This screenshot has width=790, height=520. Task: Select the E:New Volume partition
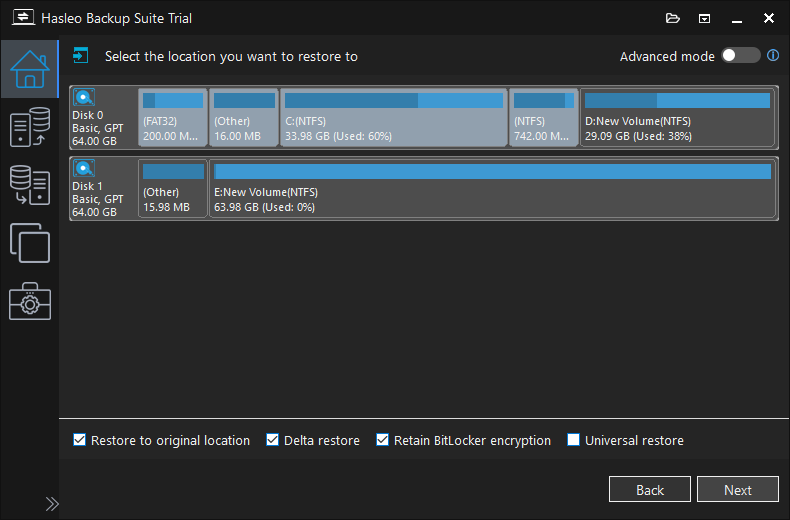492,188
